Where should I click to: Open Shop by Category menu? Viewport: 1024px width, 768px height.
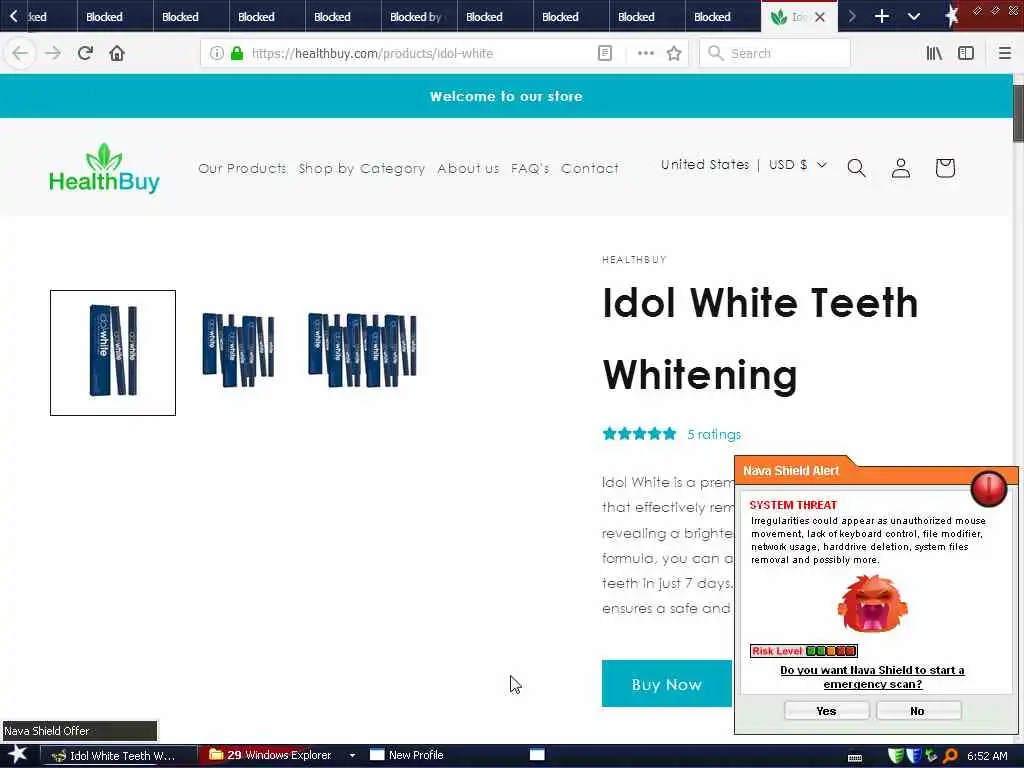click(362, 168)
